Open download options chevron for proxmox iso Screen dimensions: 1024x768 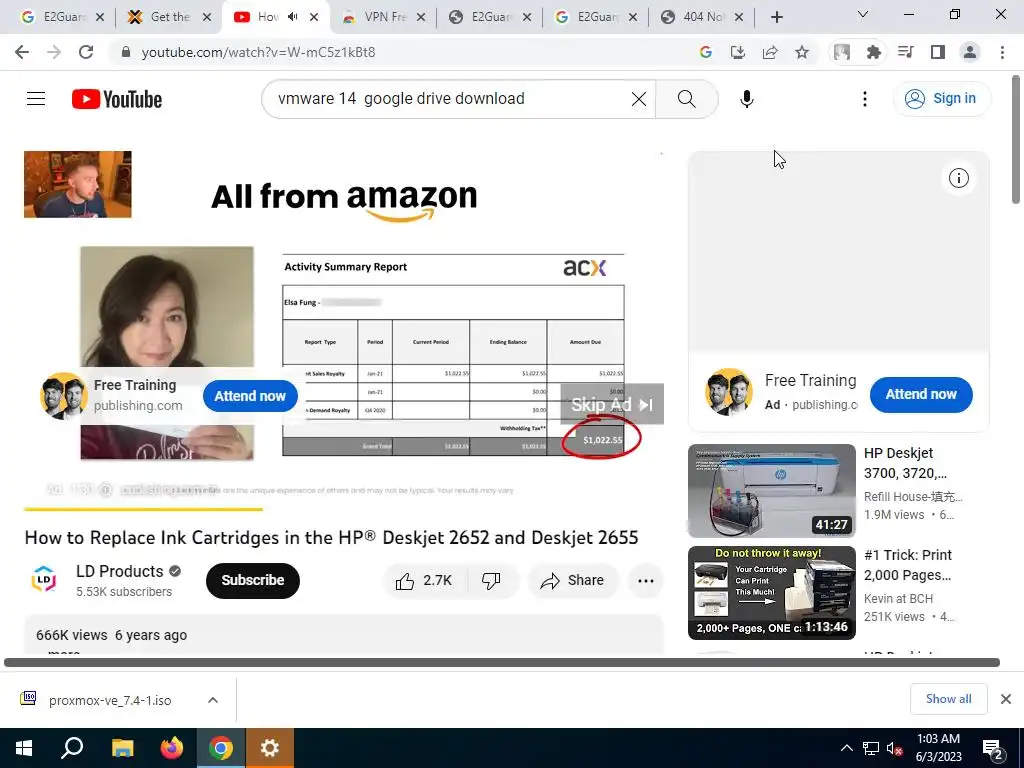click(x=213, y=700)
